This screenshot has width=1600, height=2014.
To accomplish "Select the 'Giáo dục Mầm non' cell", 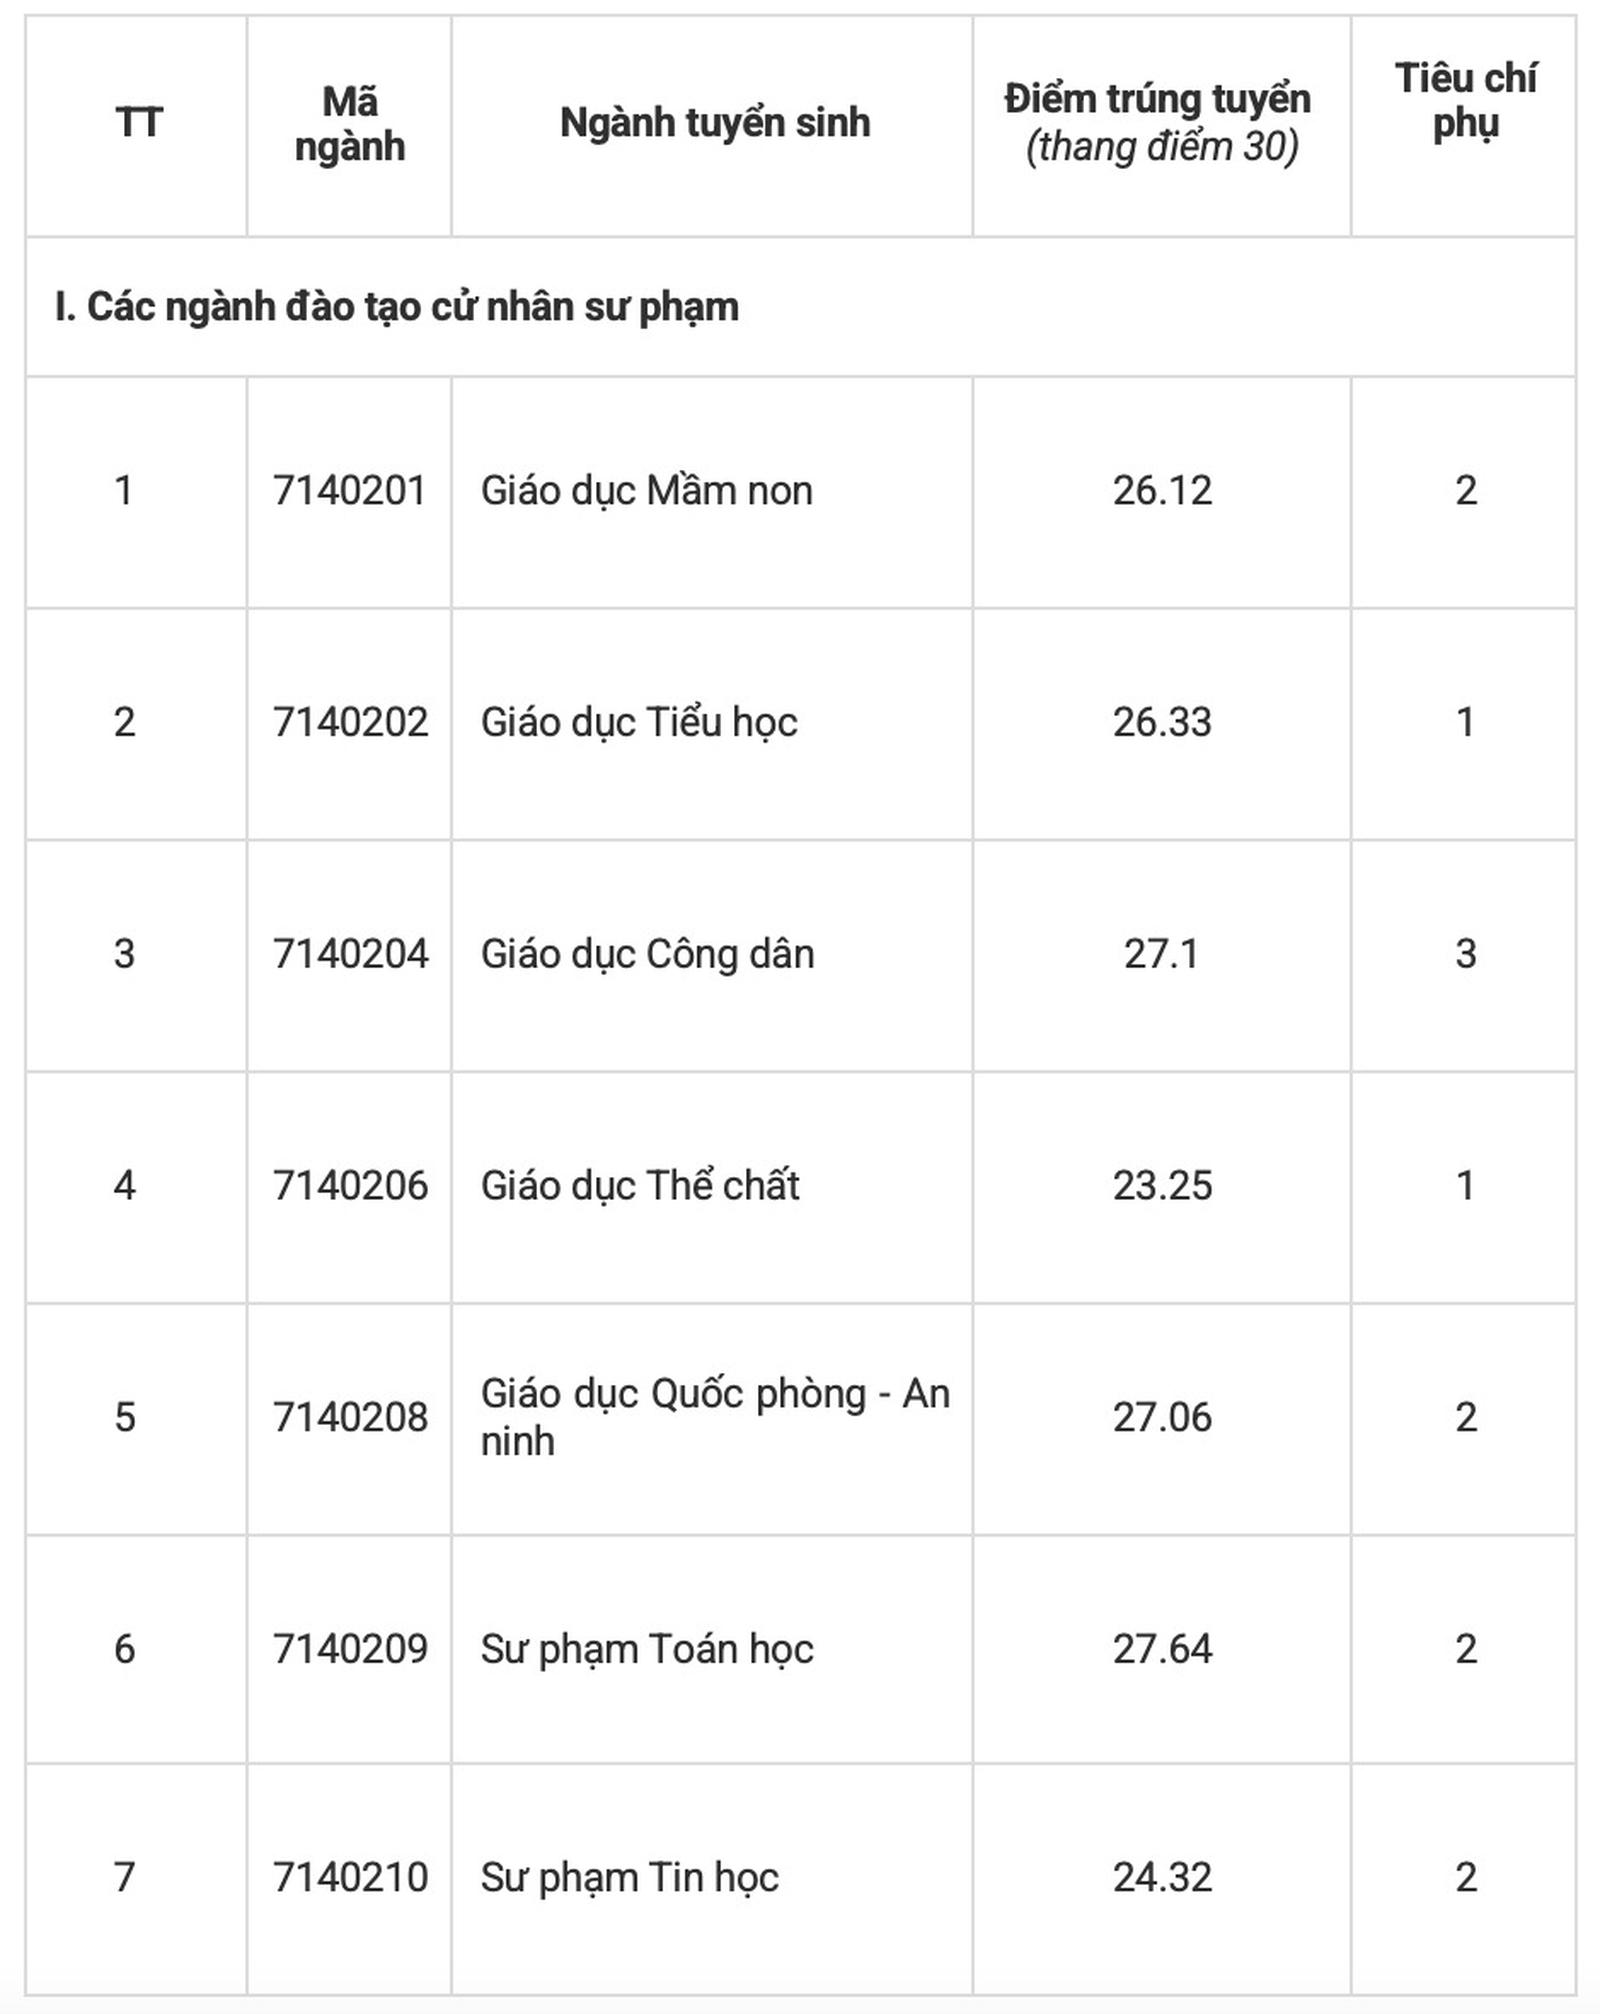I will coord(646,491).
